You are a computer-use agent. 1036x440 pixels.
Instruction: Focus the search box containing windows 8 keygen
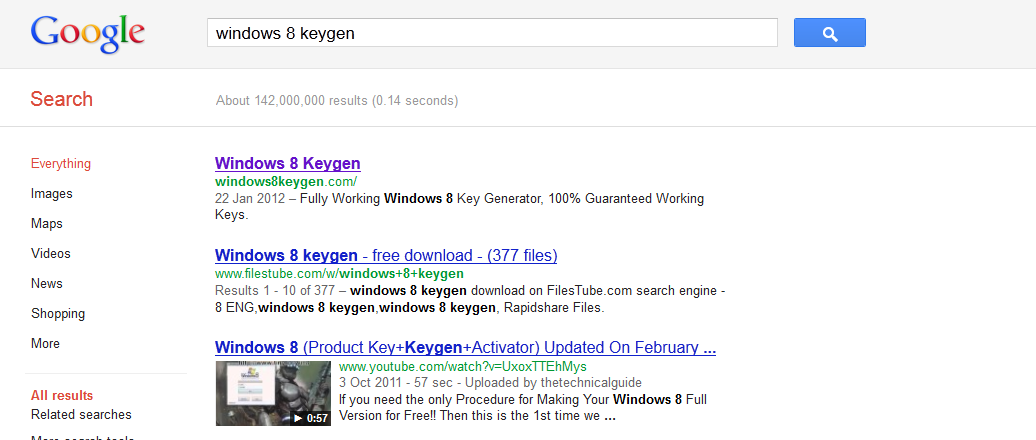tap(492, 32)
